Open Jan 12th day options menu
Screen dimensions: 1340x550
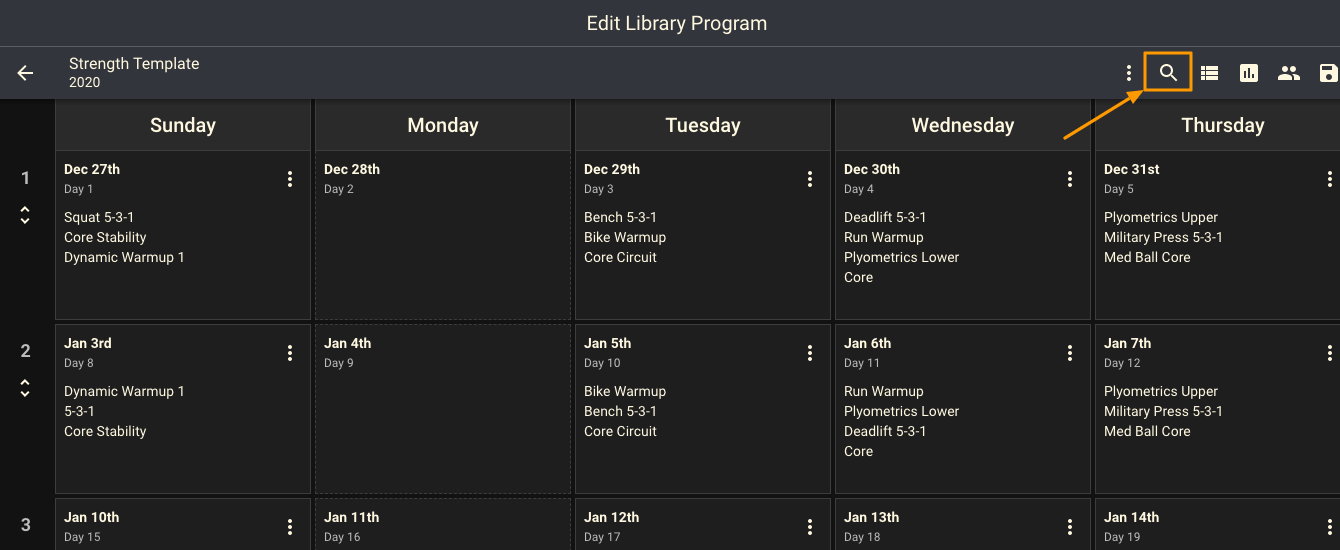click(x=810, y=527)
